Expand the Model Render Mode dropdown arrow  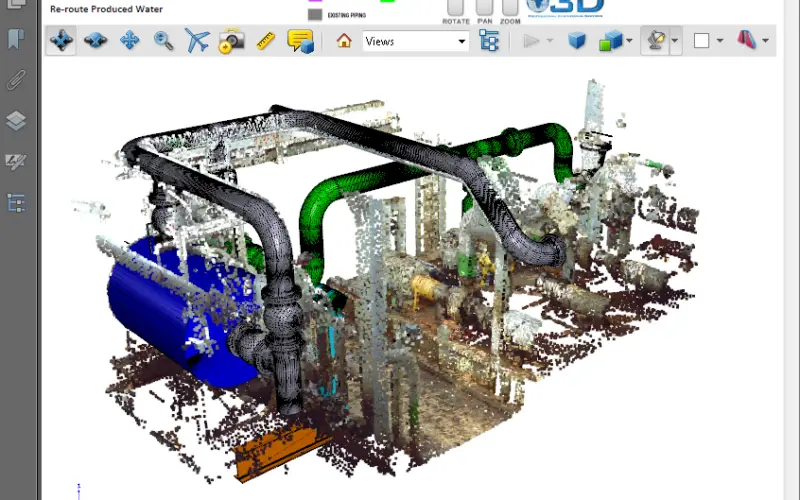629,40
